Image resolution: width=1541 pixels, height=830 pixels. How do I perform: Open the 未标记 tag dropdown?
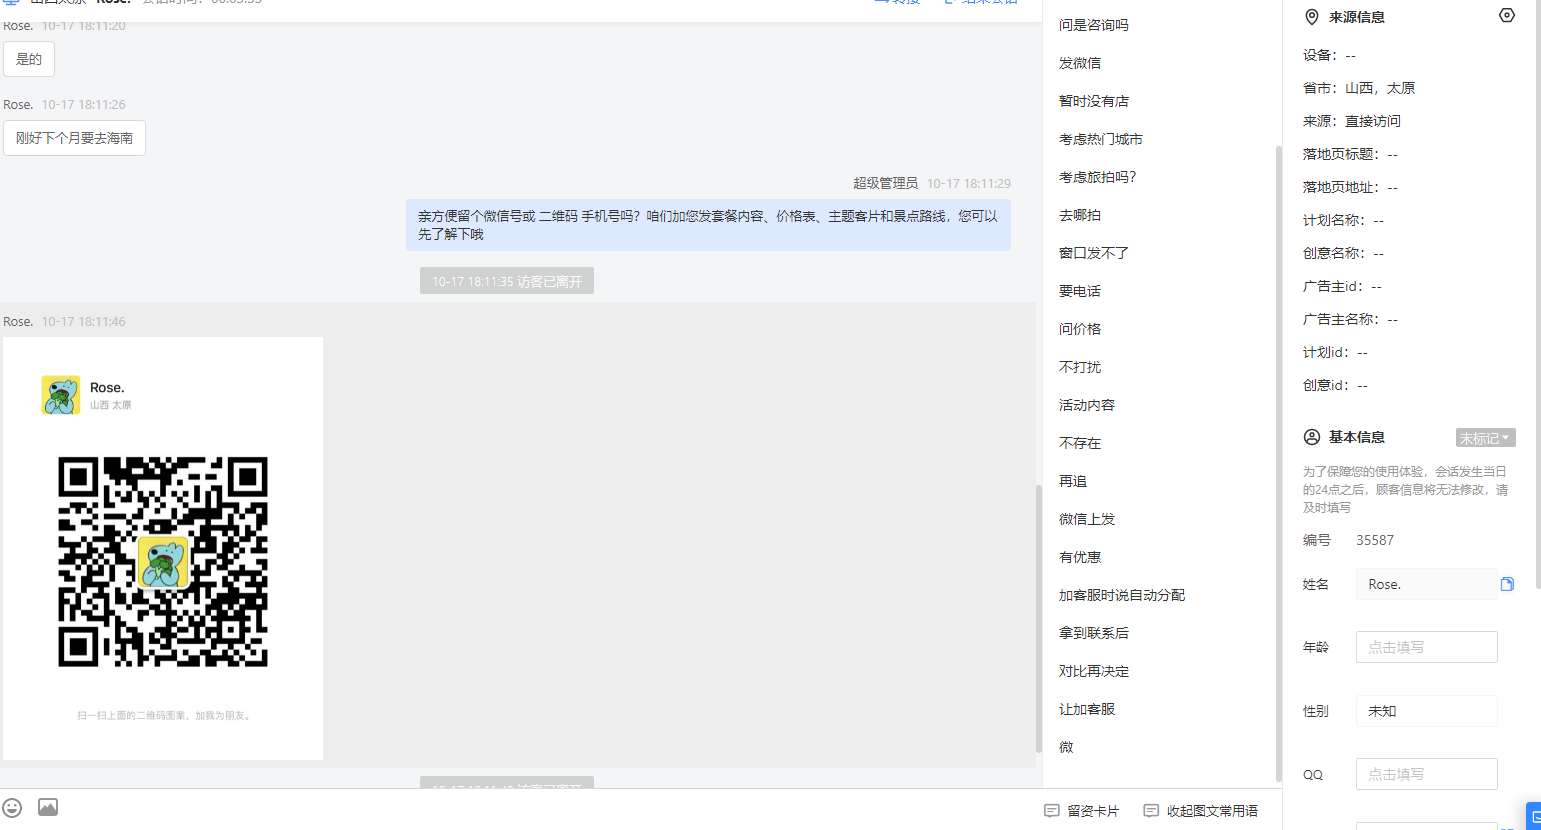tap(1485, 438)
